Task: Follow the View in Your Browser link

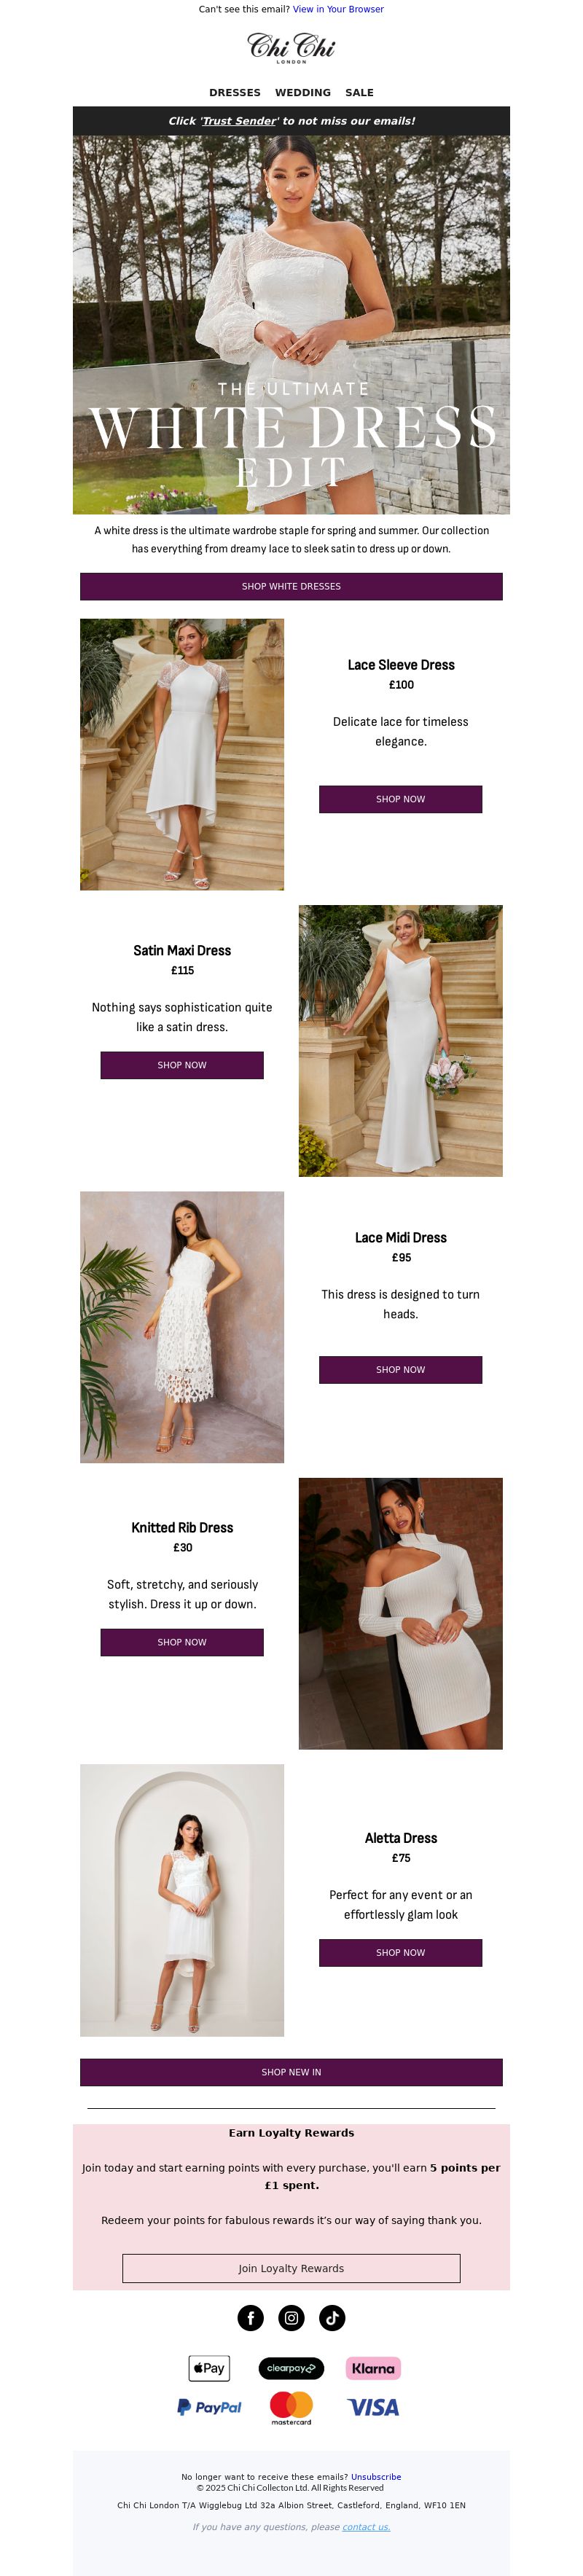Action: click(338, 9)
